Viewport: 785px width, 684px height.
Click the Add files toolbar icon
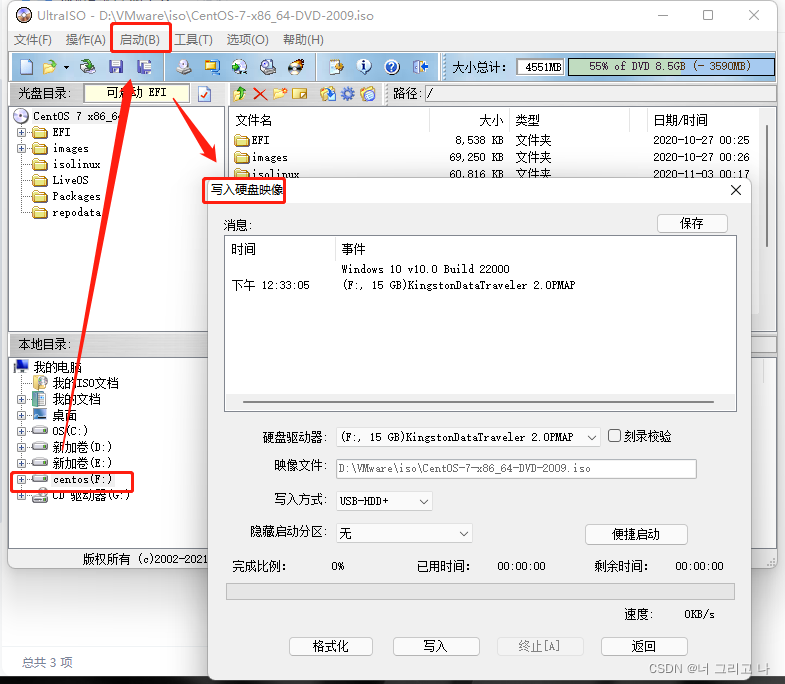pos(336,67)
